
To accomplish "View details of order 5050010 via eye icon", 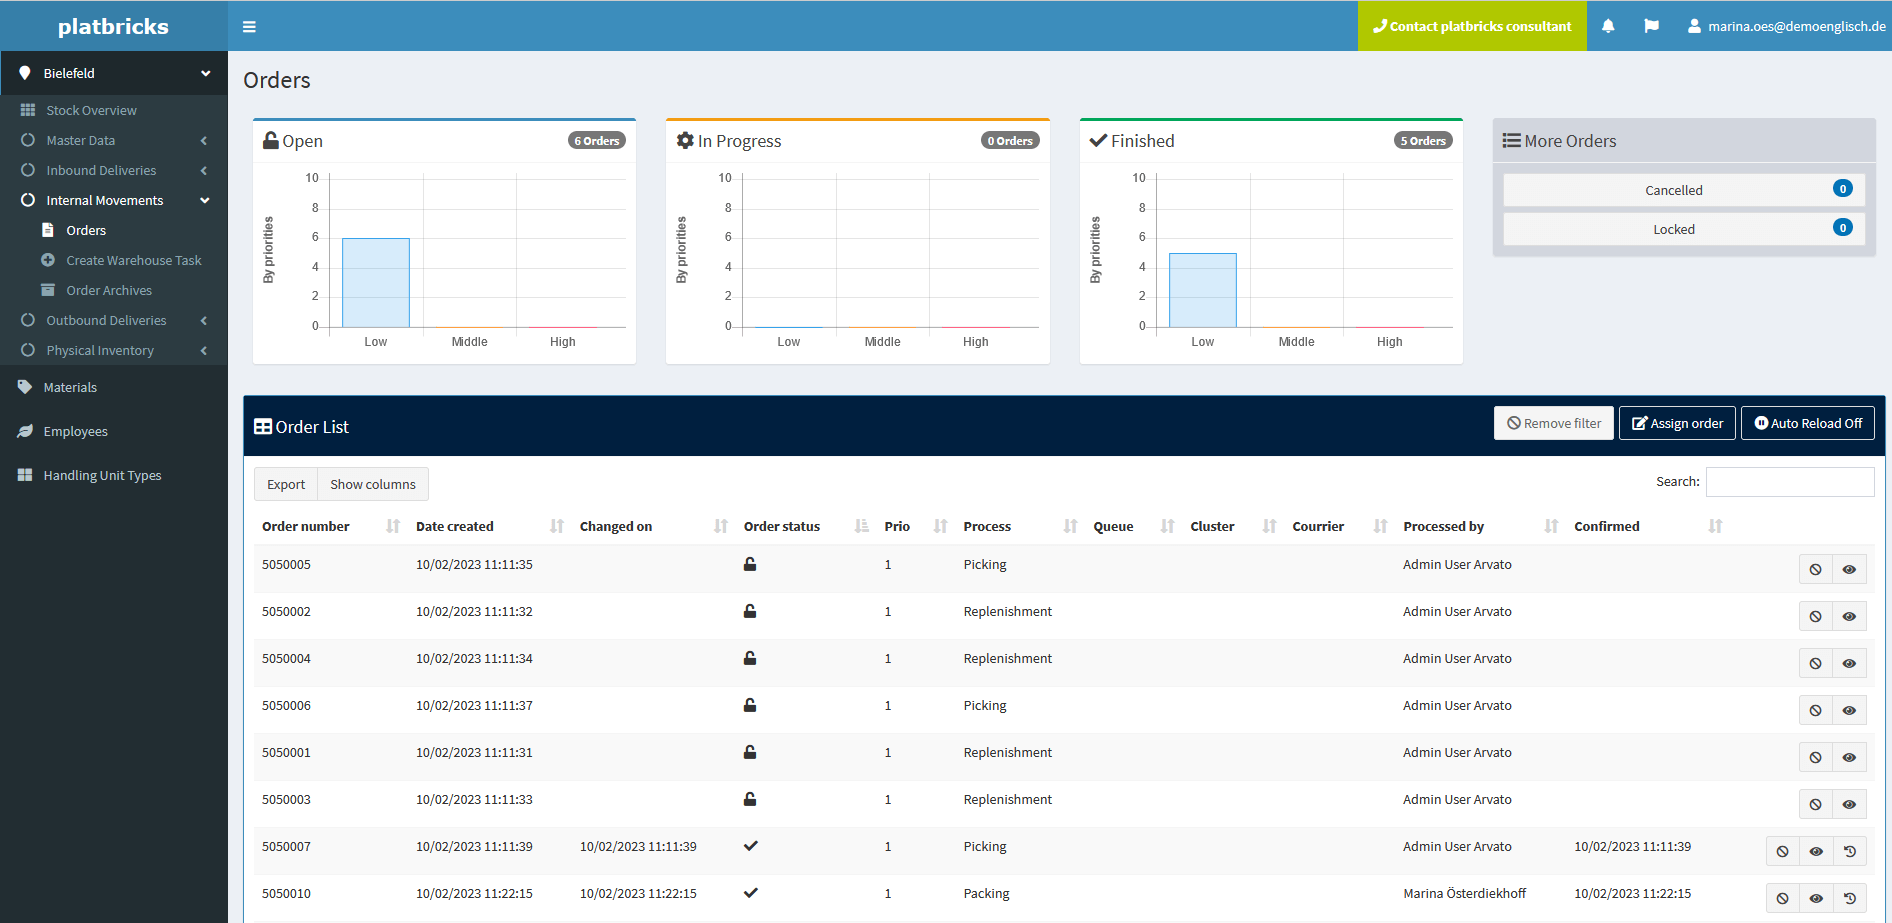I will [x=1817, y=898].
